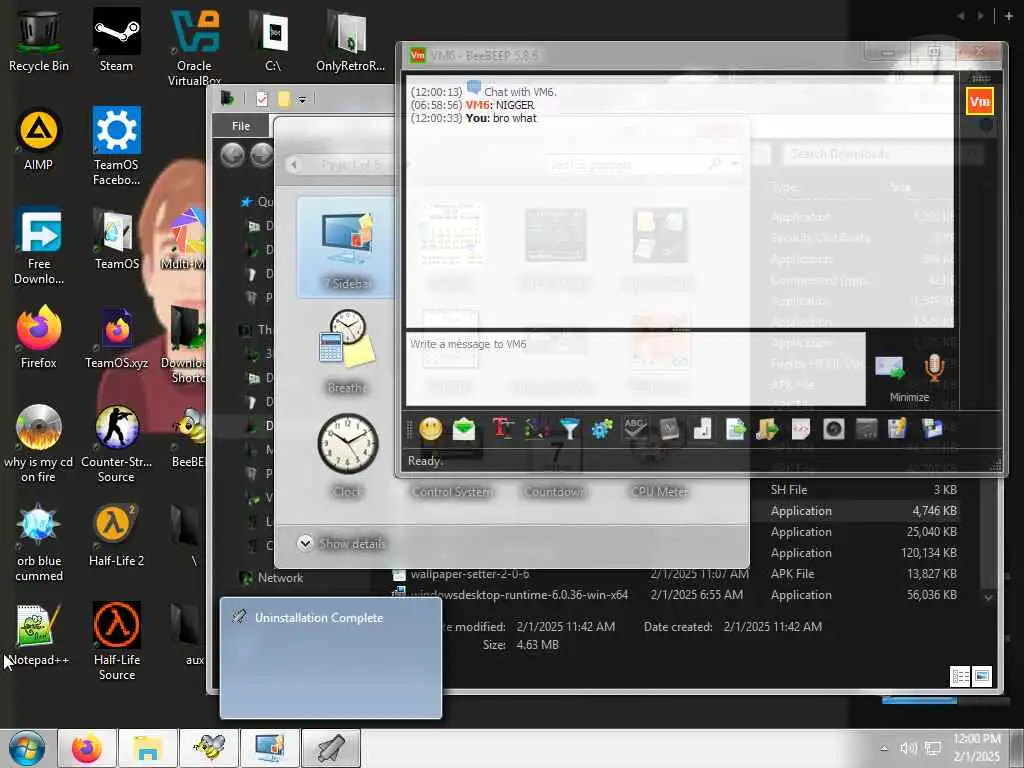Open Oracle VirtualBox desktop shortcut
Viewport: 1024px width, 768px height.
click(195, 47)
